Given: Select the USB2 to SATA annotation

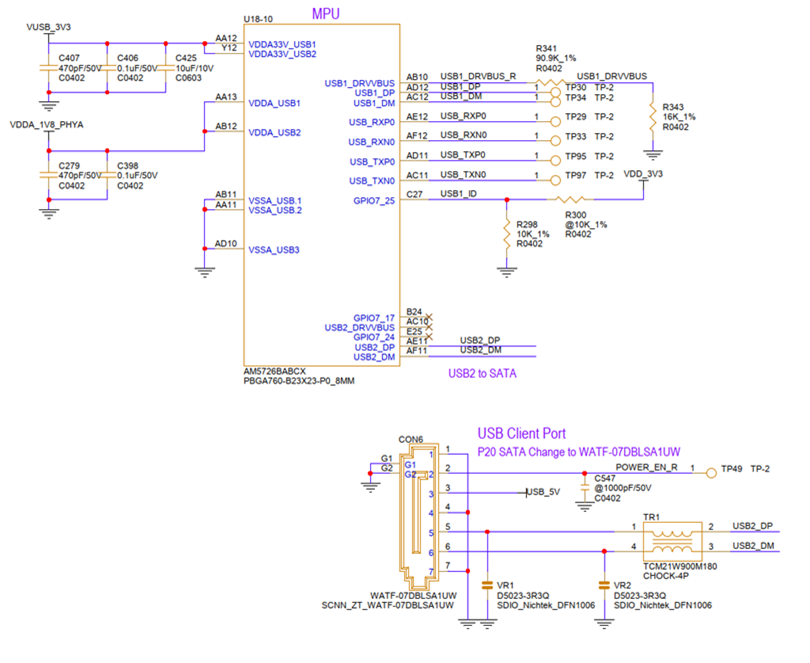Looking at the screenshot, I should point(482,374).
